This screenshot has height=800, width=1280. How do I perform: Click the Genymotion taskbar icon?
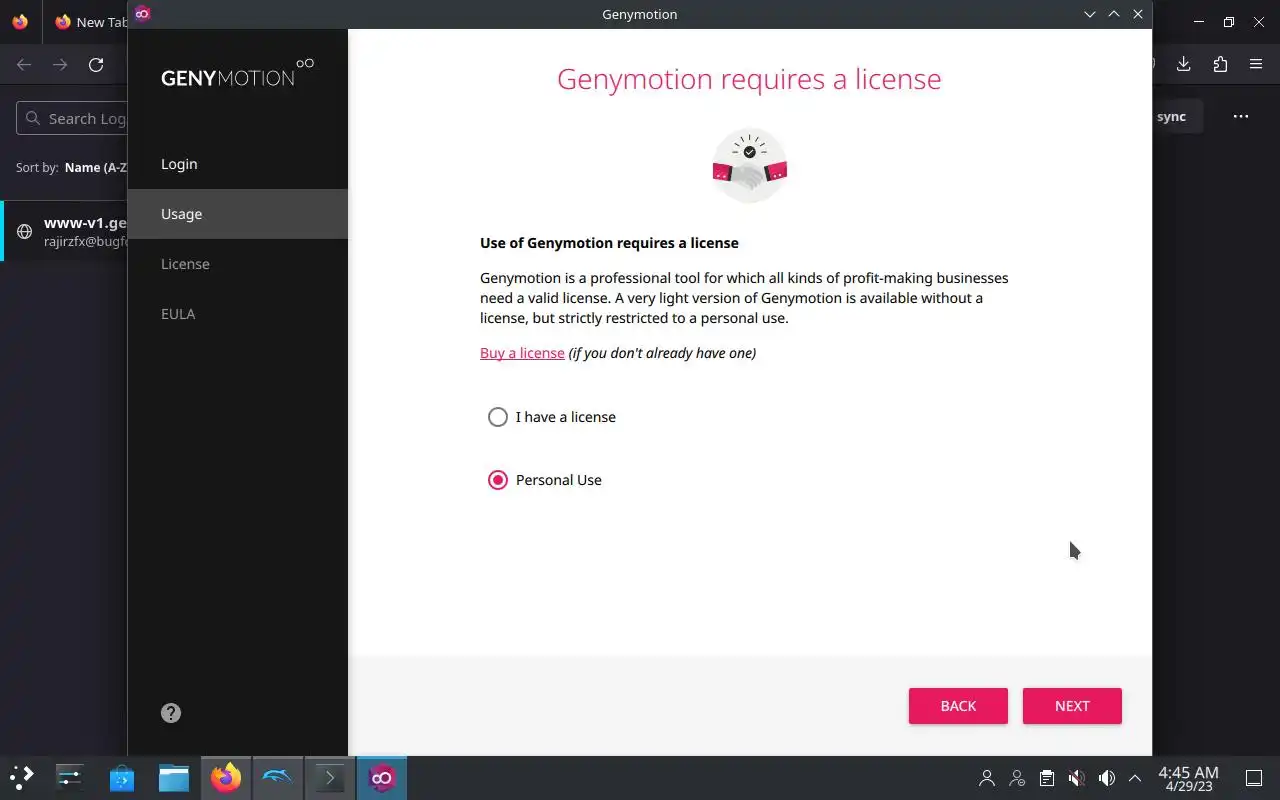[x=382, y=777]
